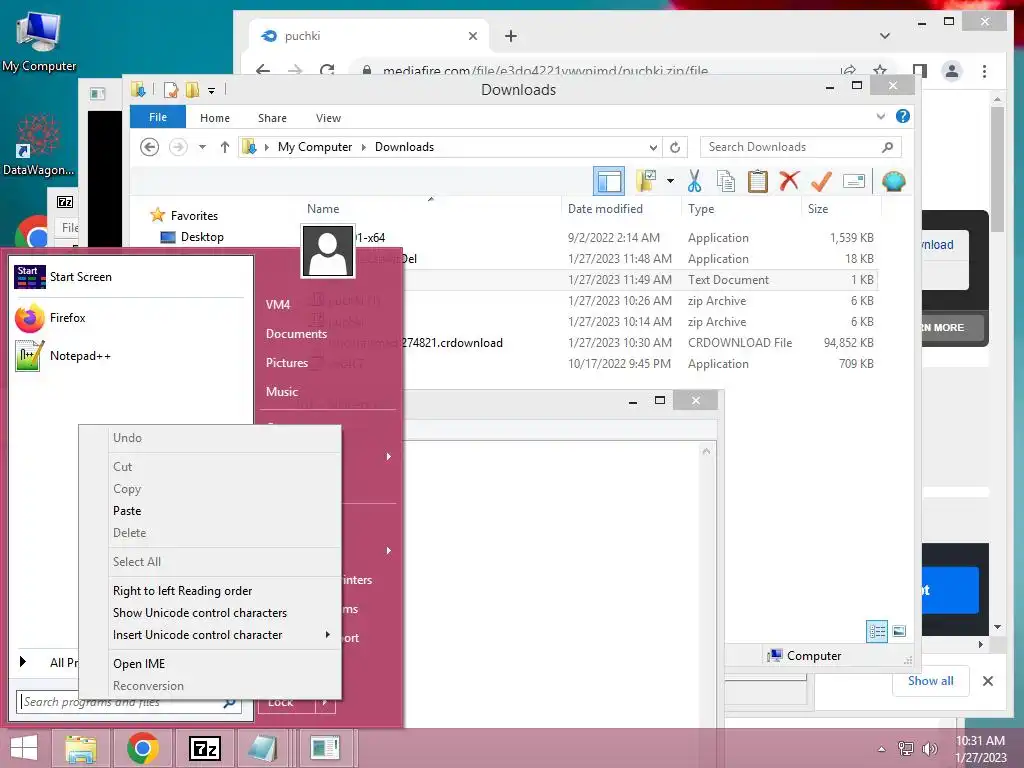Click Show all downloads in Chrome
The height and width of the screenshot is (768, 1024).
(x=931, y=680)
